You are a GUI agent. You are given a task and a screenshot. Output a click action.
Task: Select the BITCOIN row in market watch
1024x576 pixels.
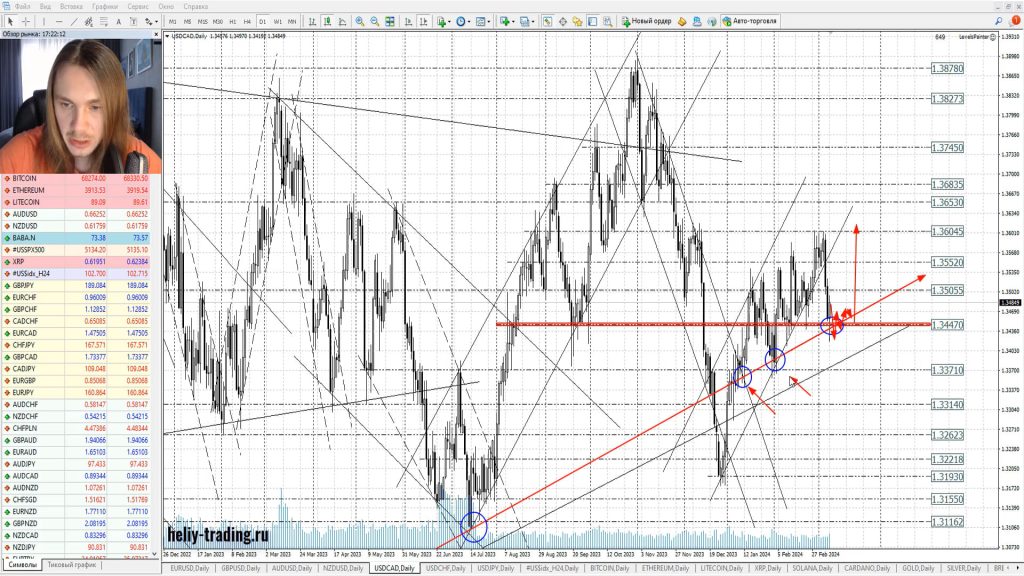click(x=40, y=178)
